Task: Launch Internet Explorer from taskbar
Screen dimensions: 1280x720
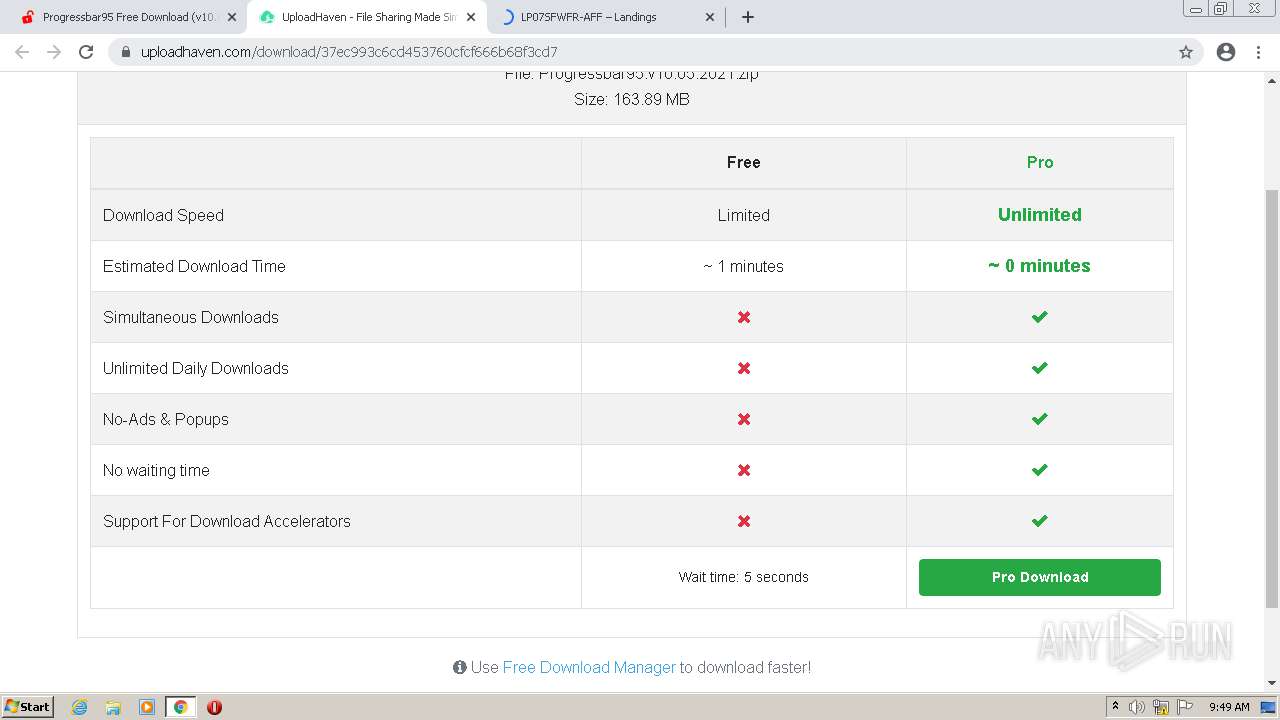Action: click(x=80, y=707)
